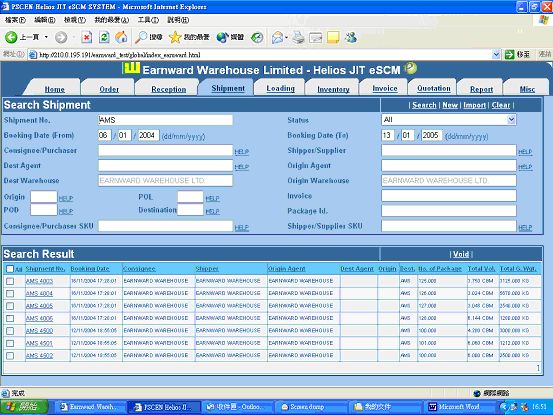
Task: Click the Messenger icon in toolbar
Action: [351, 37]
